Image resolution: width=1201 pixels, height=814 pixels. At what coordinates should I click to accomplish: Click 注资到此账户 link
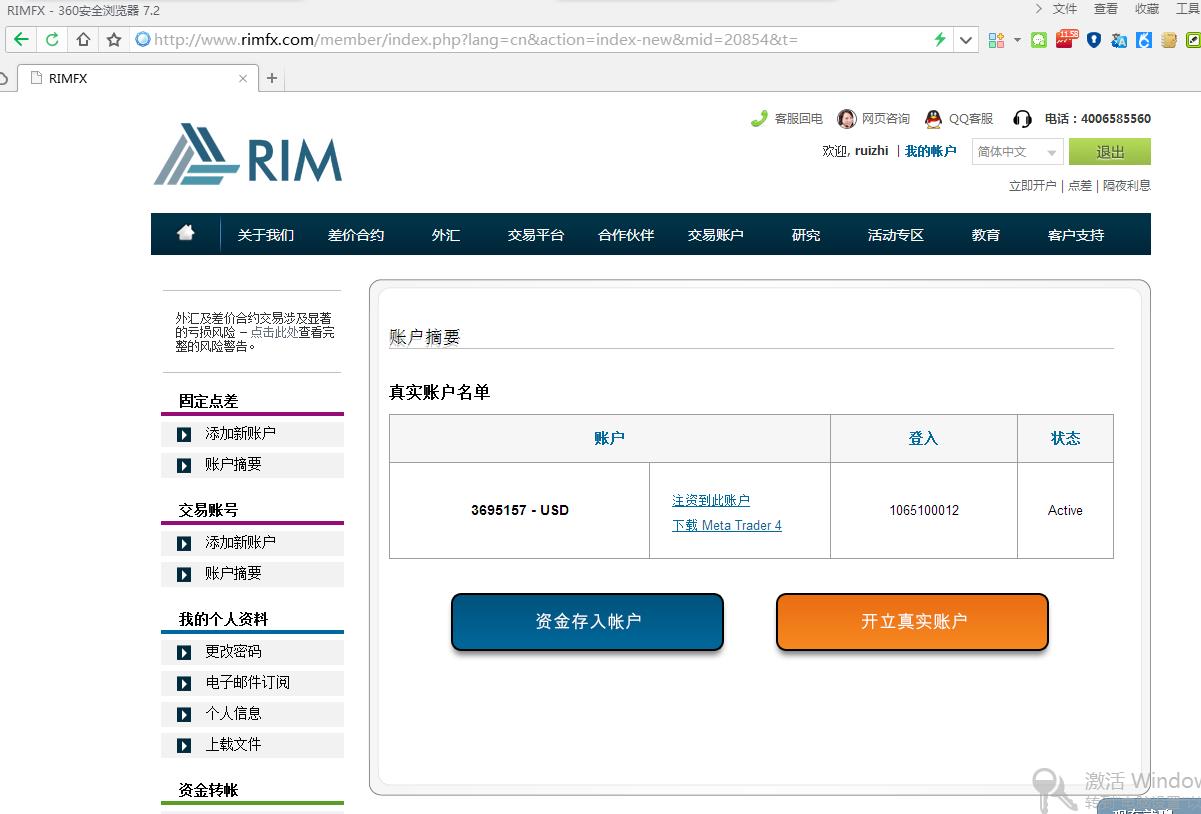click(711, 500)
